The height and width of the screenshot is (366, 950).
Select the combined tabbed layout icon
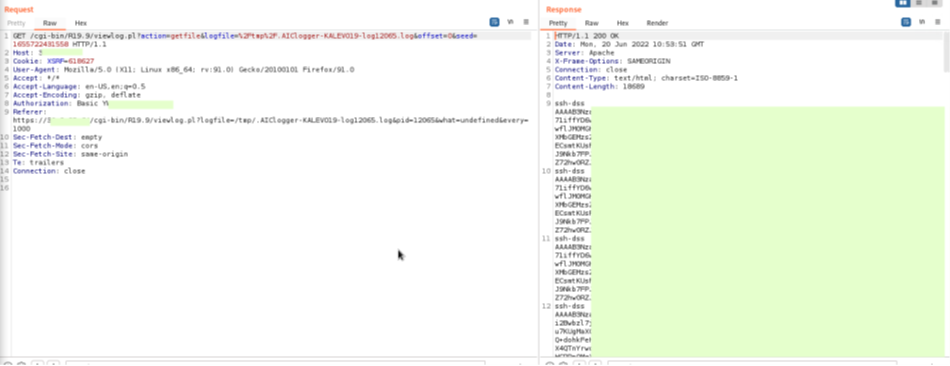click(935, 3)
